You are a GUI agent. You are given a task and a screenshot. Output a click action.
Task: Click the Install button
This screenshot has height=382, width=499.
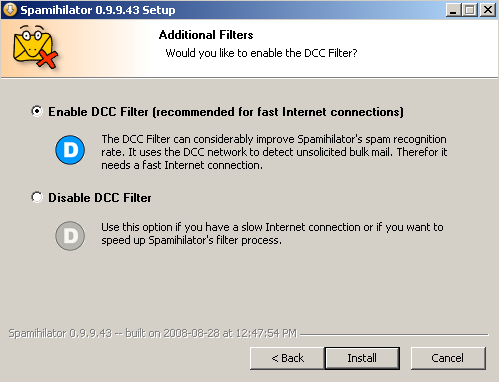coord(362,358)
